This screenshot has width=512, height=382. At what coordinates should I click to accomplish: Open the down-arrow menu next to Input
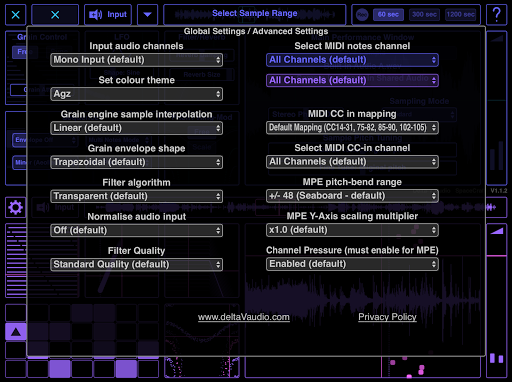147,15
